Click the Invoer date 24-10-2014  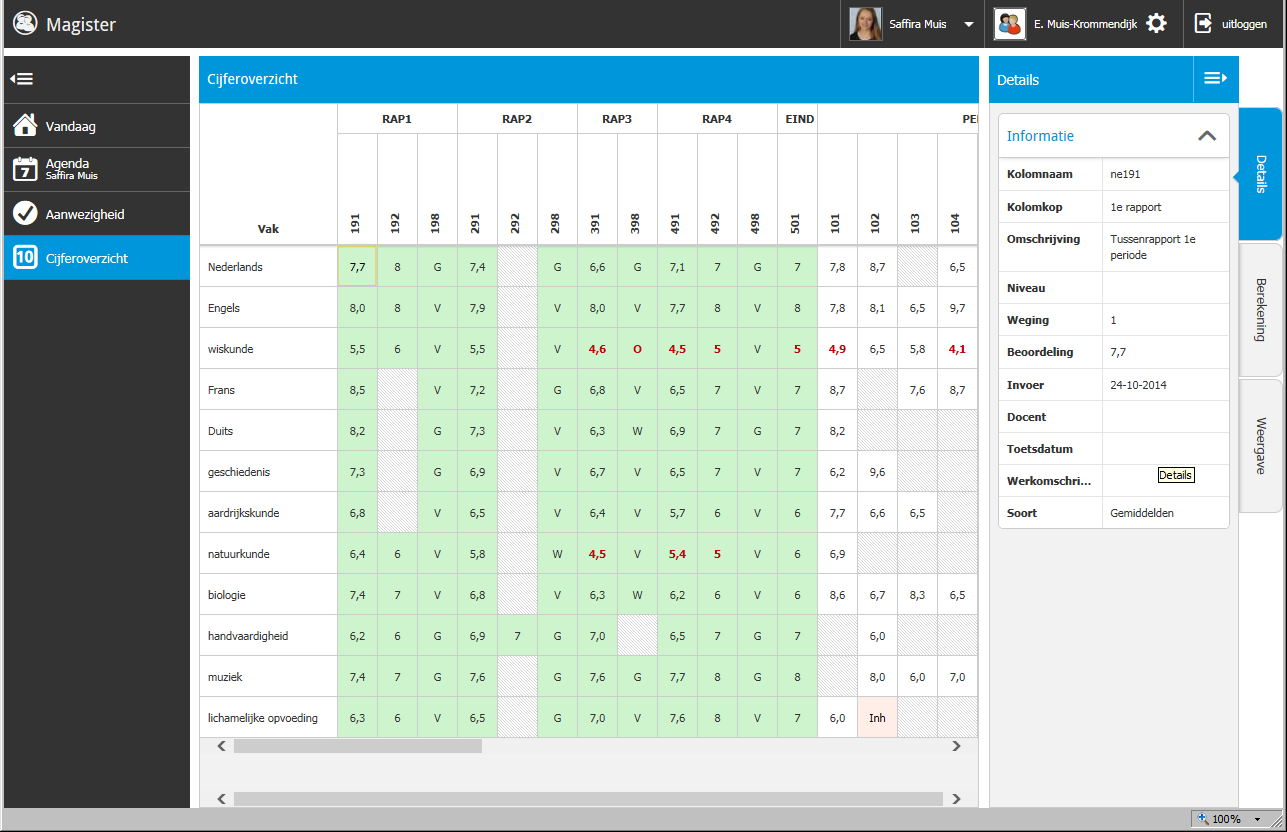tap(1138, 385)
